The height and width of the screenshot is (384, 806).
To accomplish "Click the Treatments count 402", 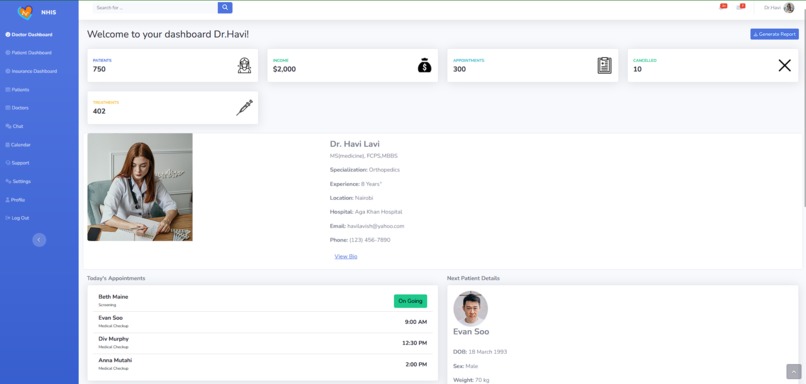I will tap(99, 112).
